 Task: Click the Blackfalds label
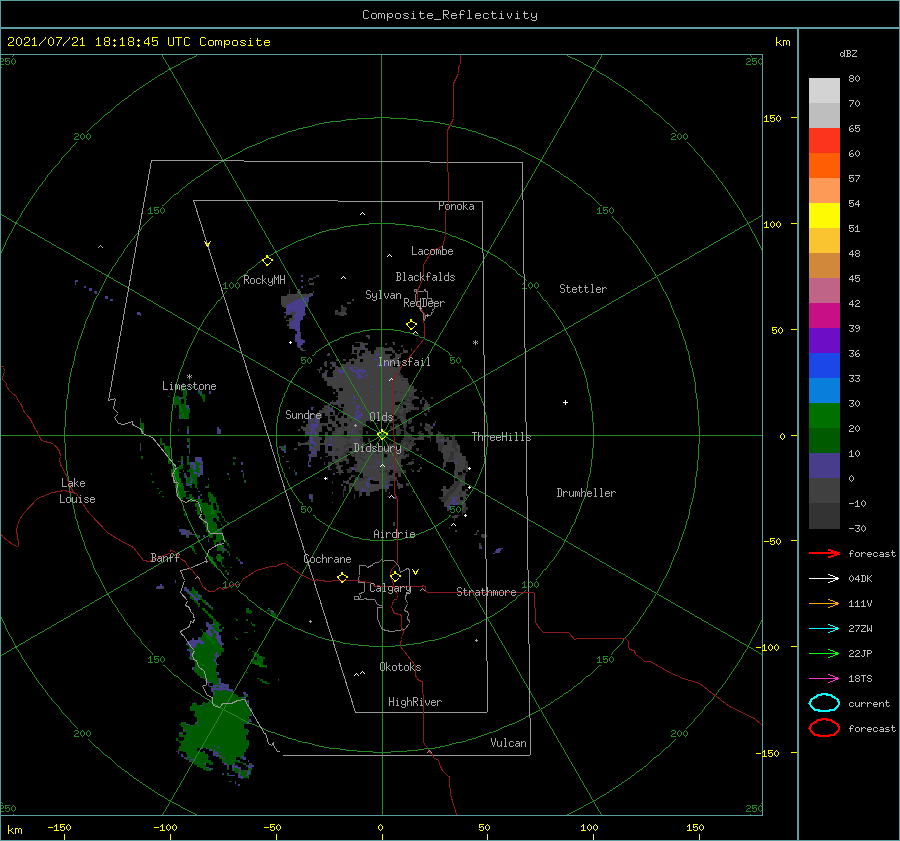point(425,277)
